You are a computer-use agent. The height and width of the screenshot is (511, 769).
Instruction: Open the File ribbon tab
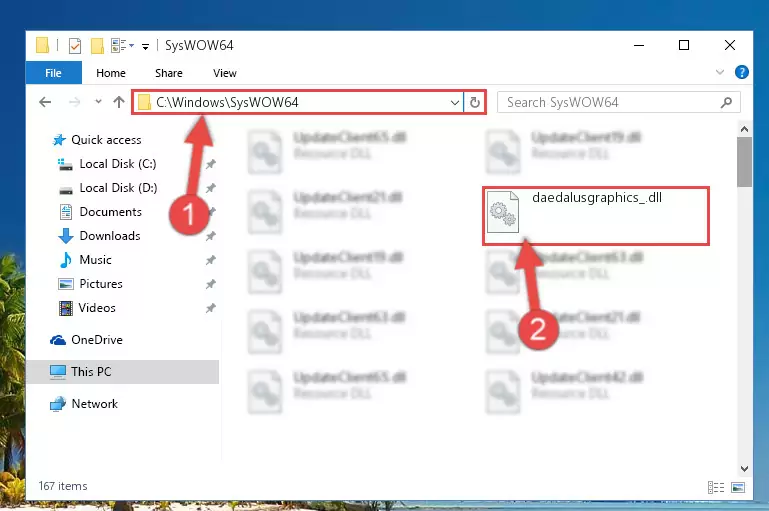(53, 73)
